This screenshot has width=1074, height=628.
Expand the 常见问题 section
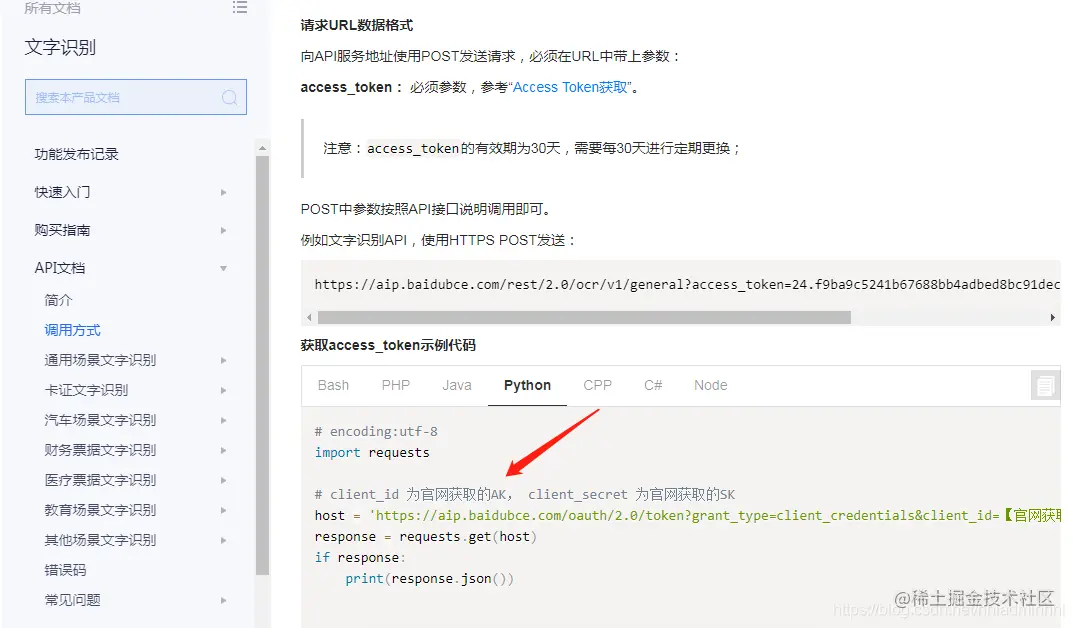click(x=223, y=601)
